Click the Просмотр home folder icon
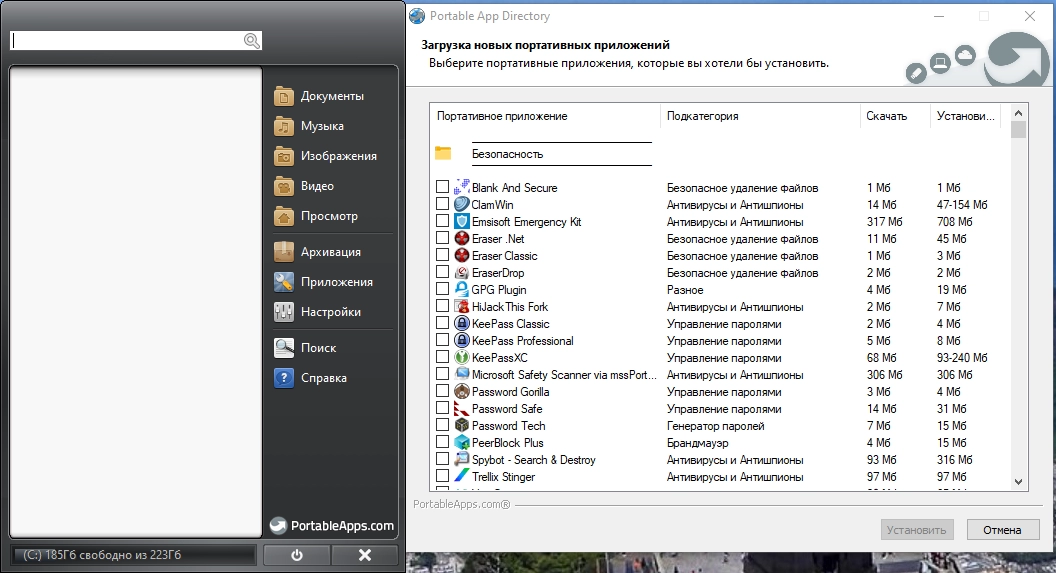This screenshot has height=573, width=1056. [284, 216]
